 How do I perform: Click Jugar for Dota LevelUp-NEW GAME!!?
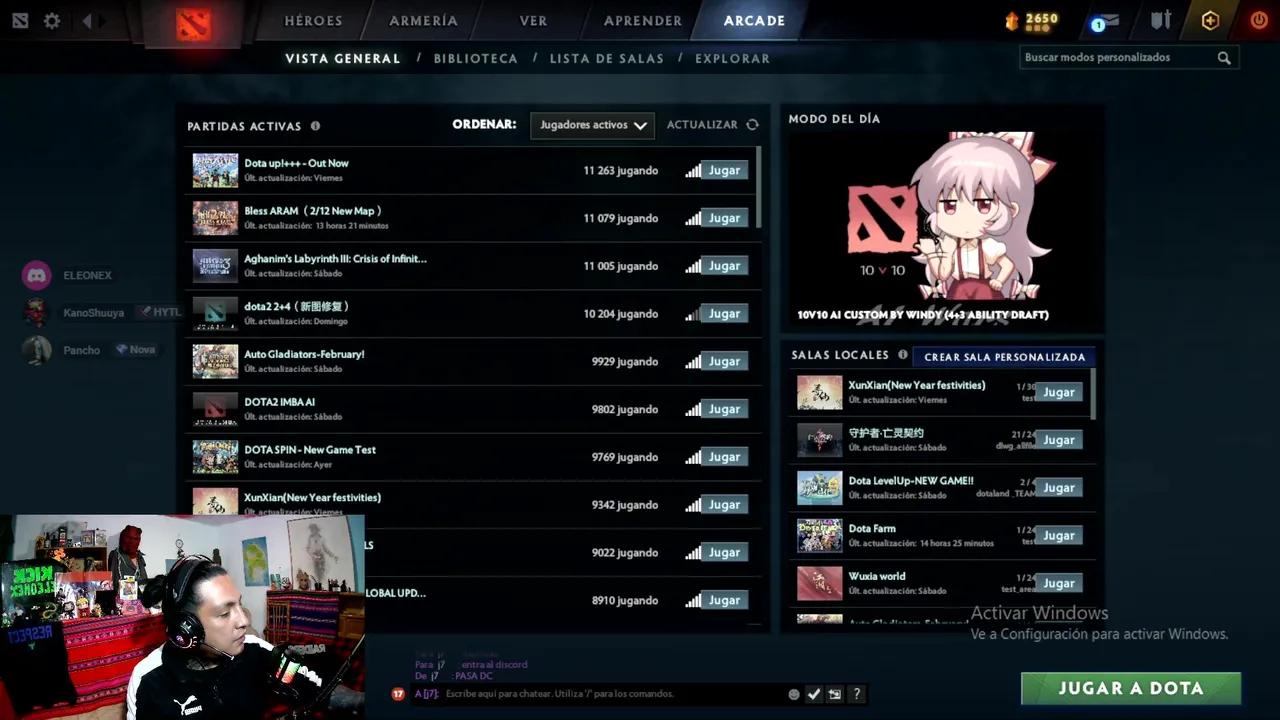point(1058,488)
